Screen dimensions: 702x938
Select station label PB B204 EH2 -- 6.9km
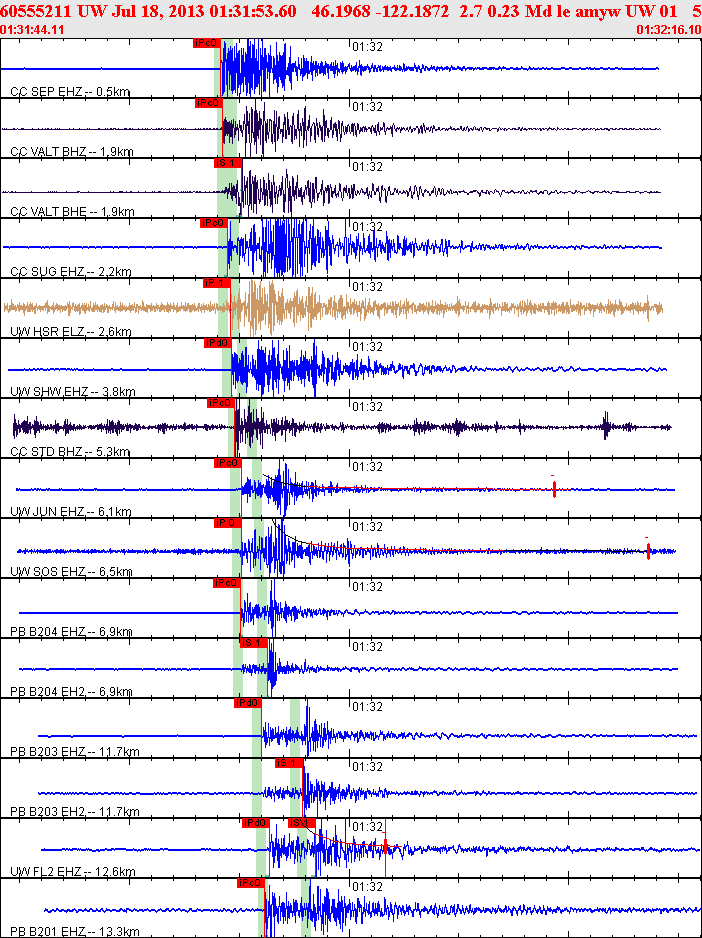pyautogui.click(x=71, y=692)
